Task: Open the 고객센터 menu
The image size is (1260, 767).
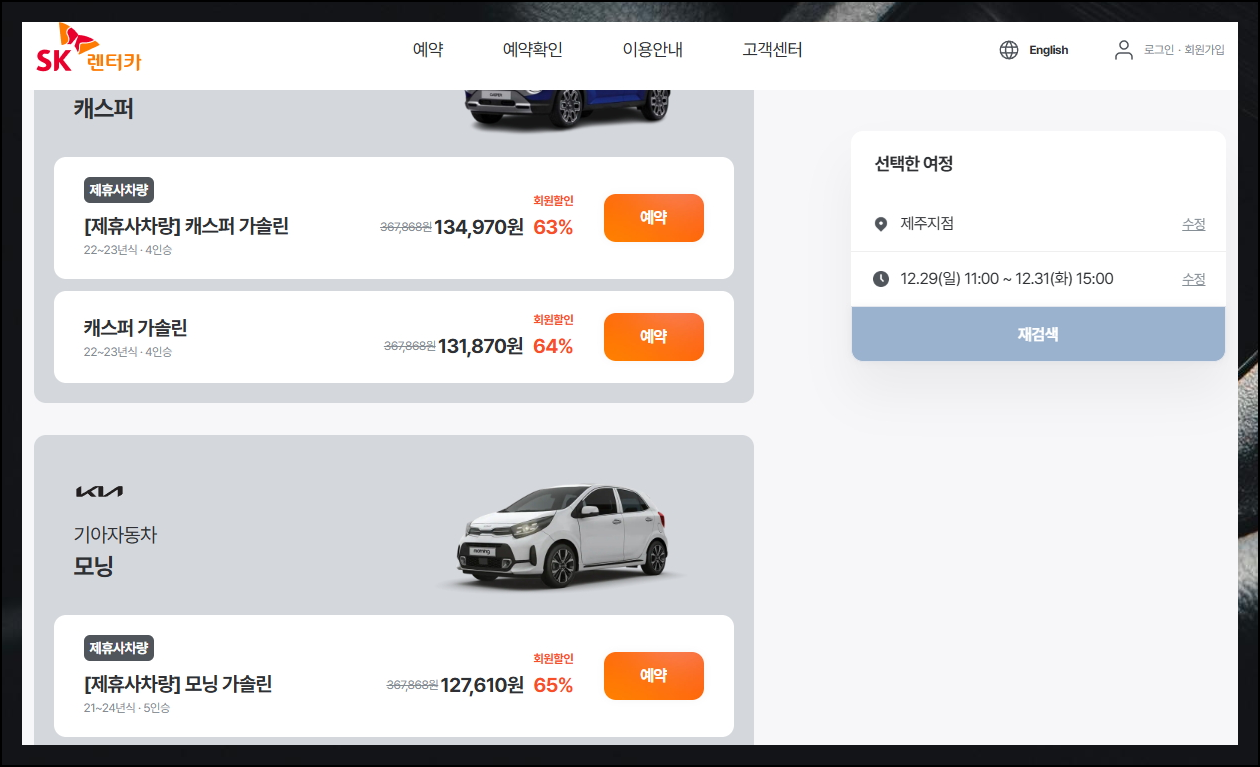Action: click(x=772, y=50)
